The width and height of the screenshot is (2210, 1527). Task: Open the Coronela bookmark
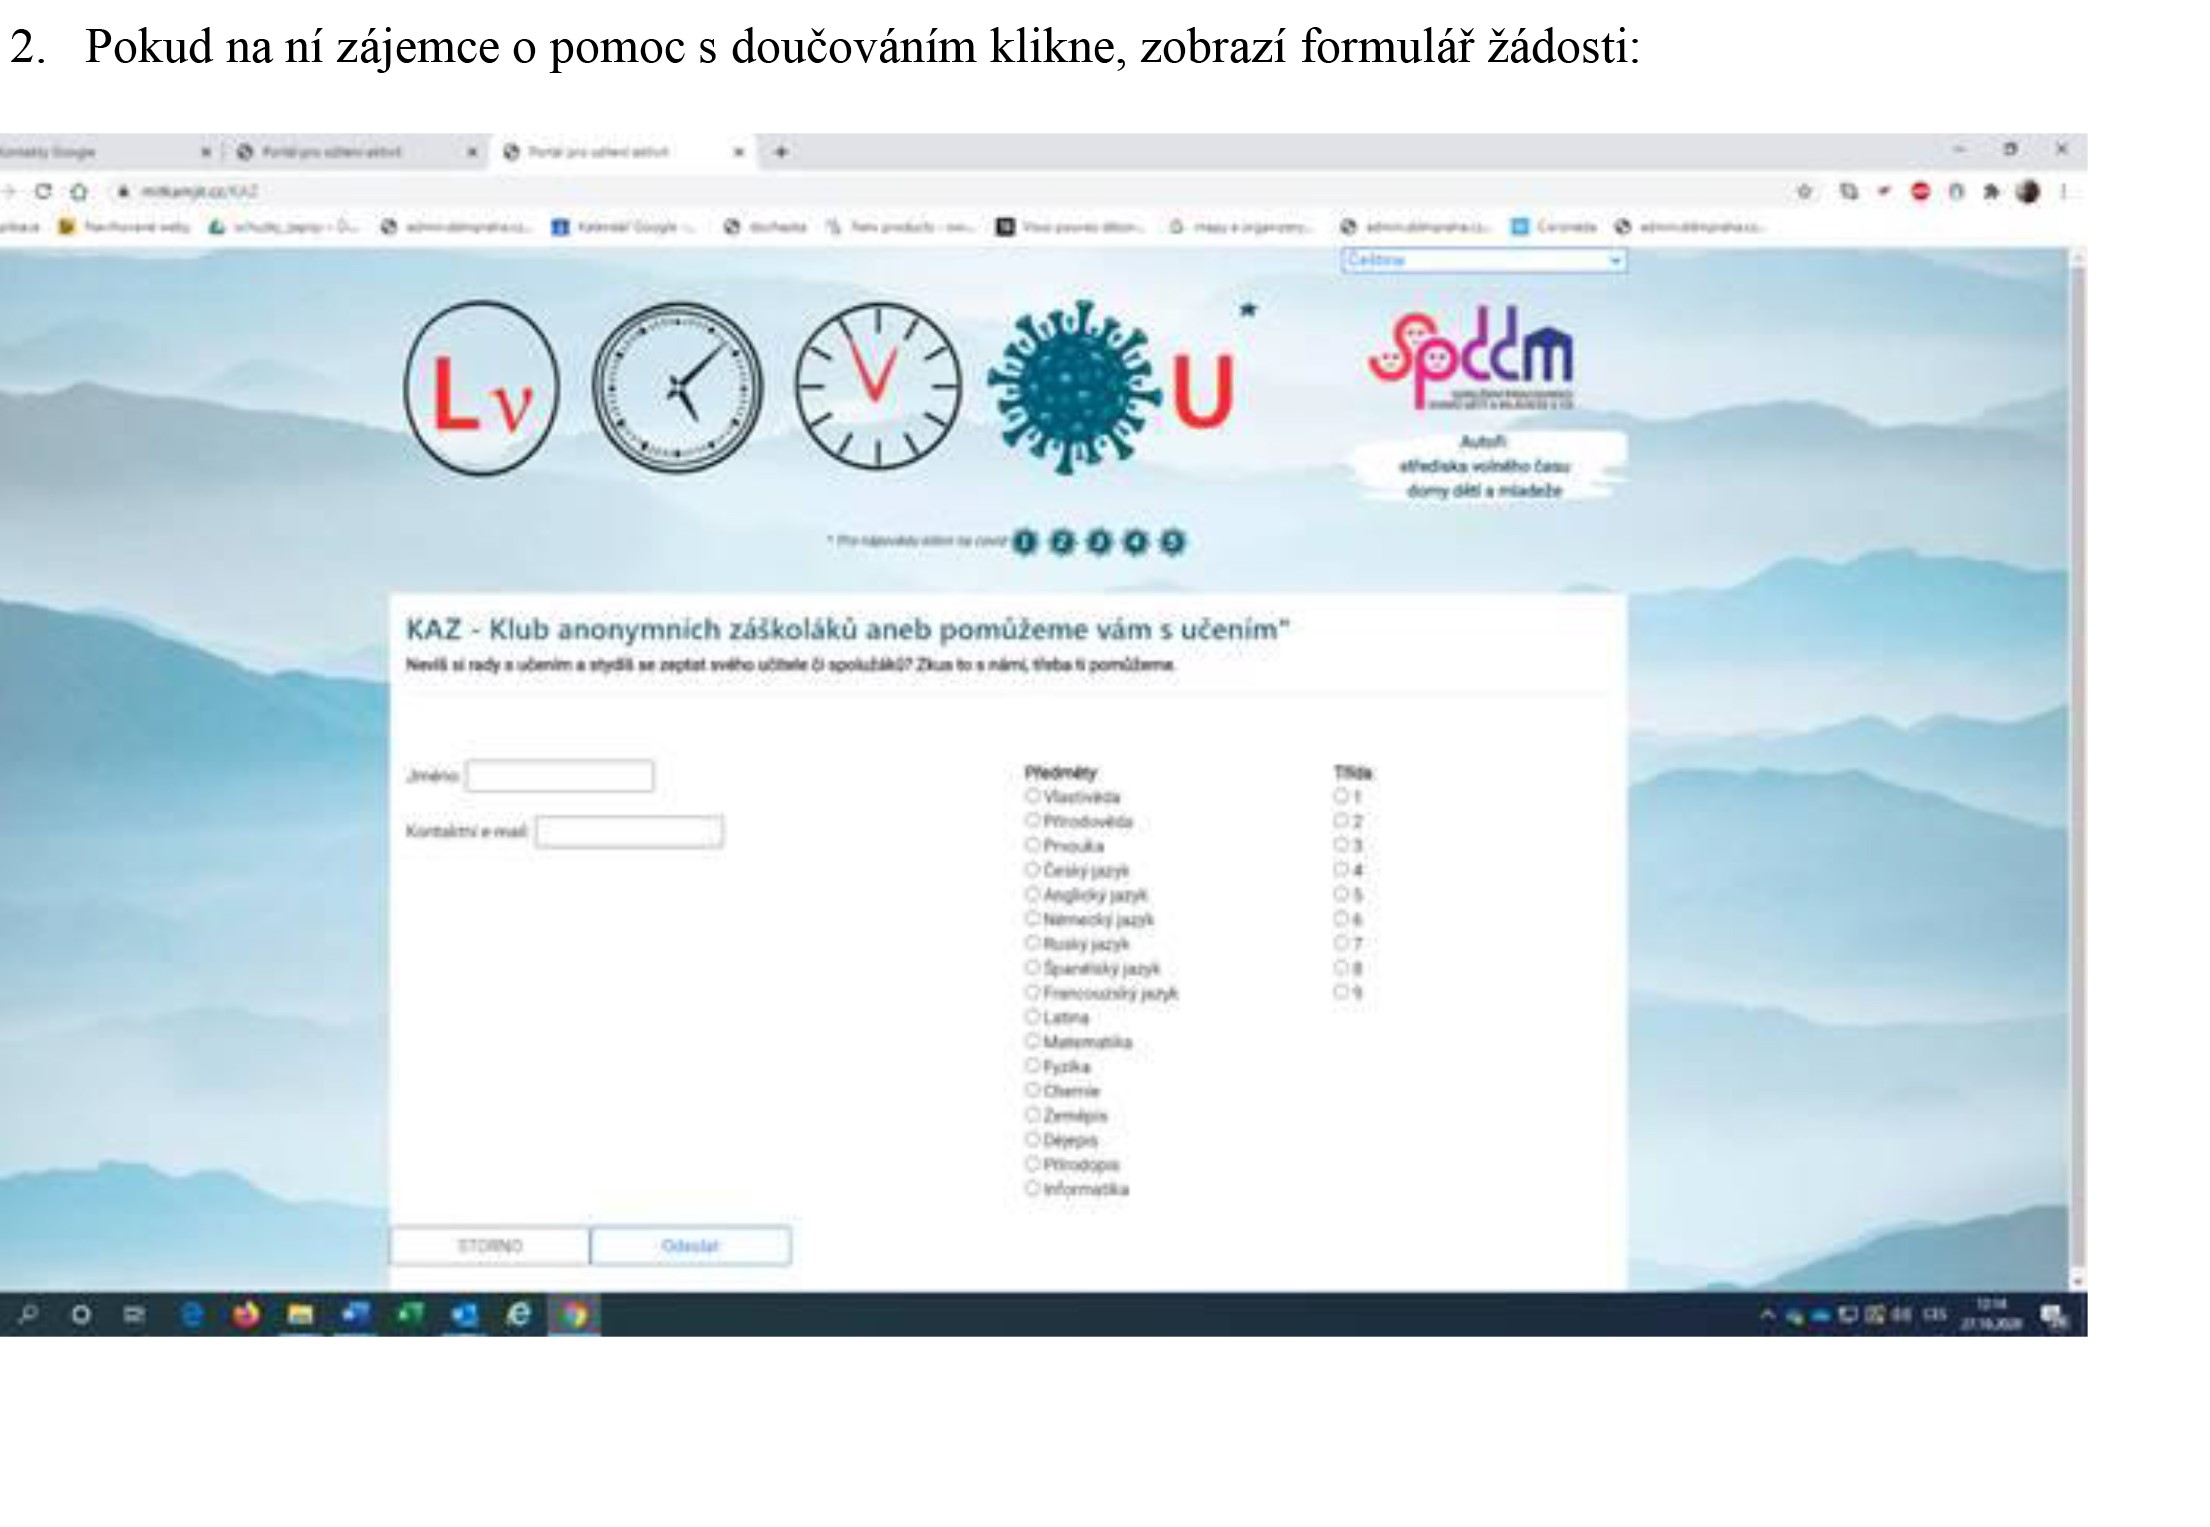coord(1553,227)
